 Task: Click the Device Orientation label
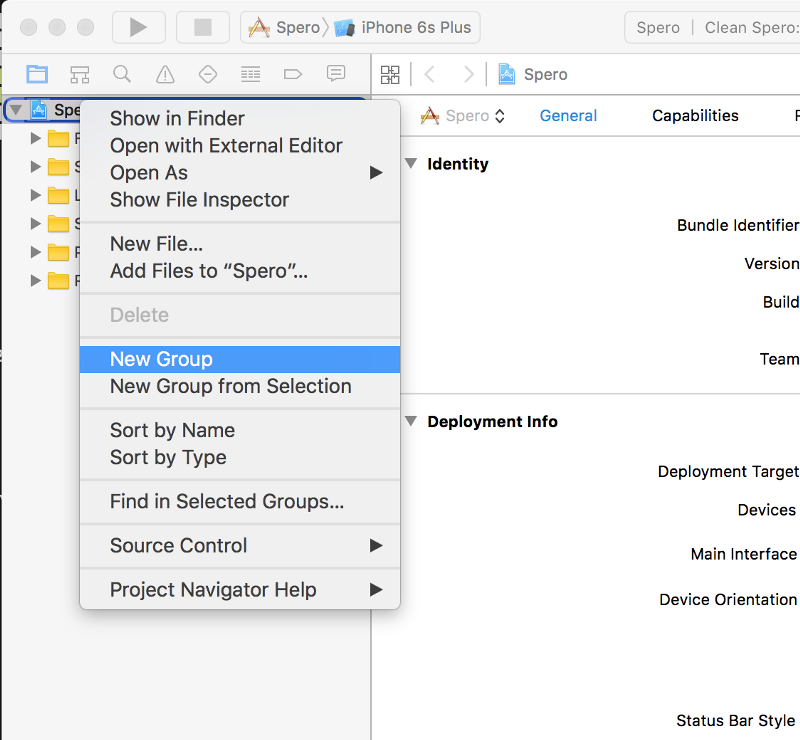tap(728, 599)
